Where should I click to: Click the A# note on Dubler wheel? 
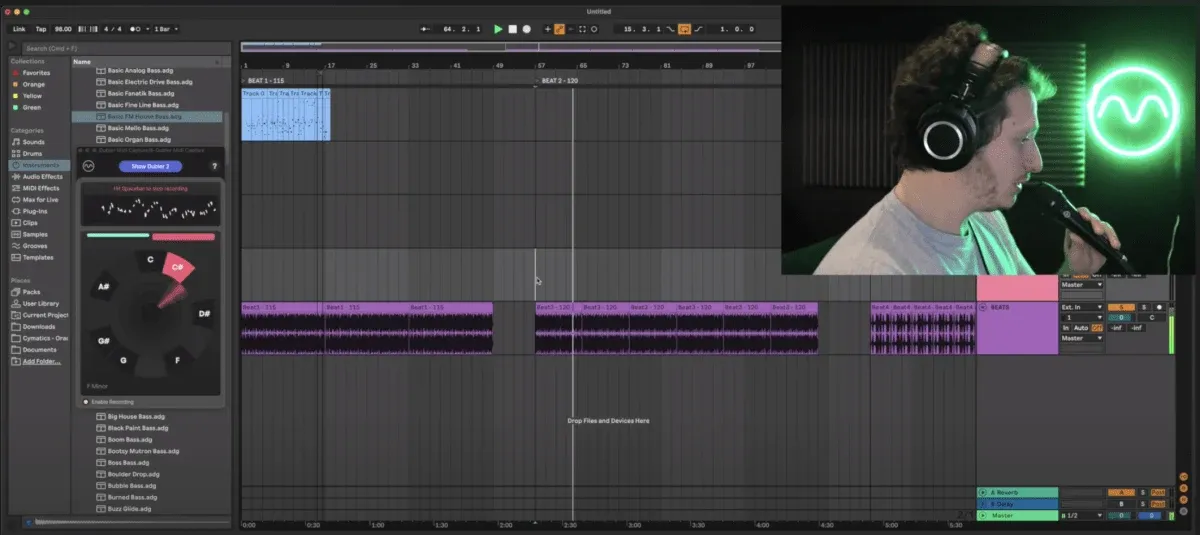104,287
